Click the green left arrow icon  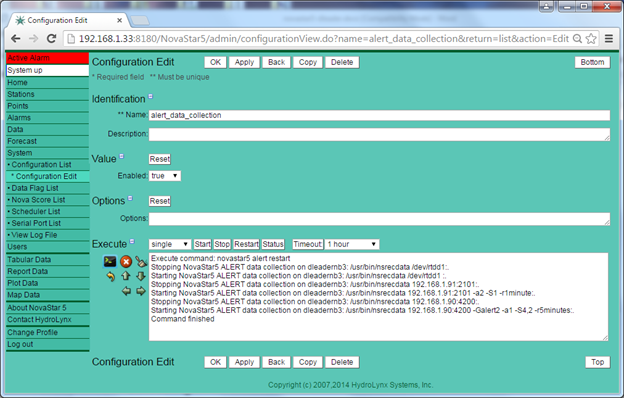pyautogui.click(x=126, y=291)
